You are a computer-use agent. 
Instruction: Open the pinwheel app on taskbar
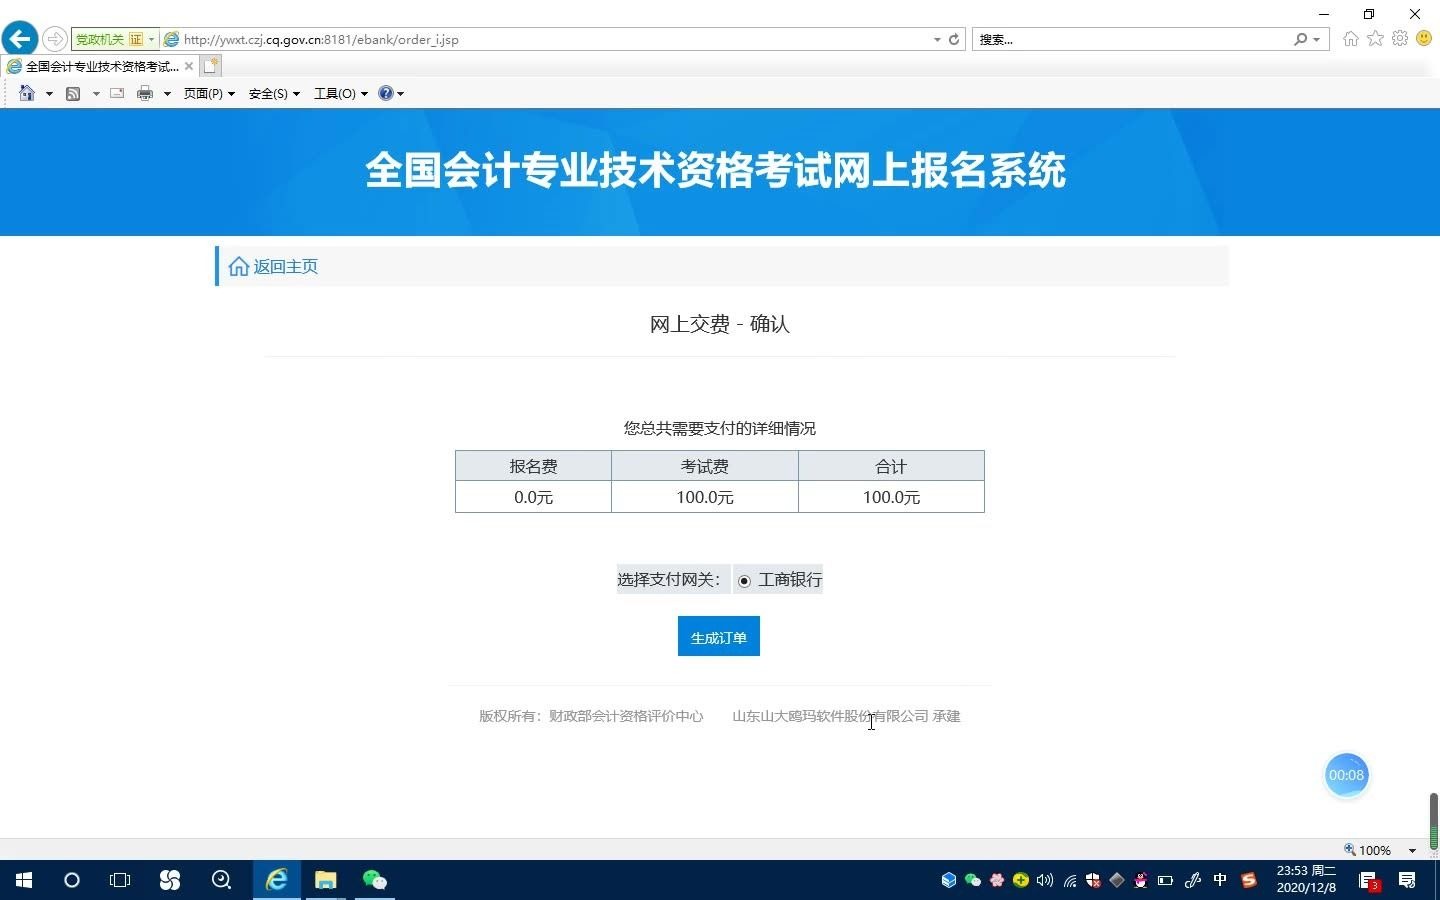(170, 880)
